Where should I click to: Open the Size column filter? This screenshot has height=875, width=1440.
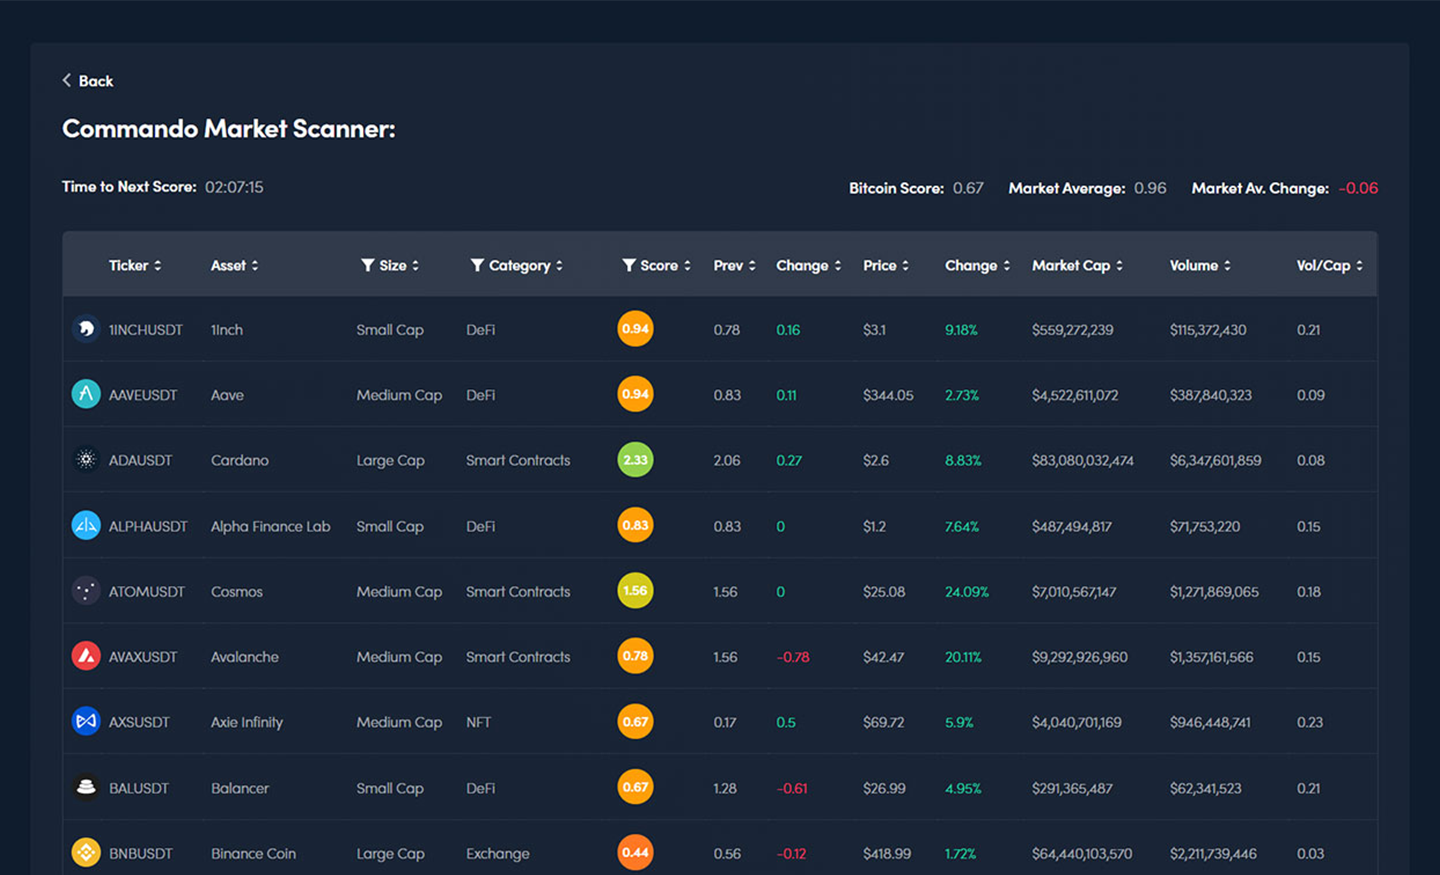[x=368, y=265]
